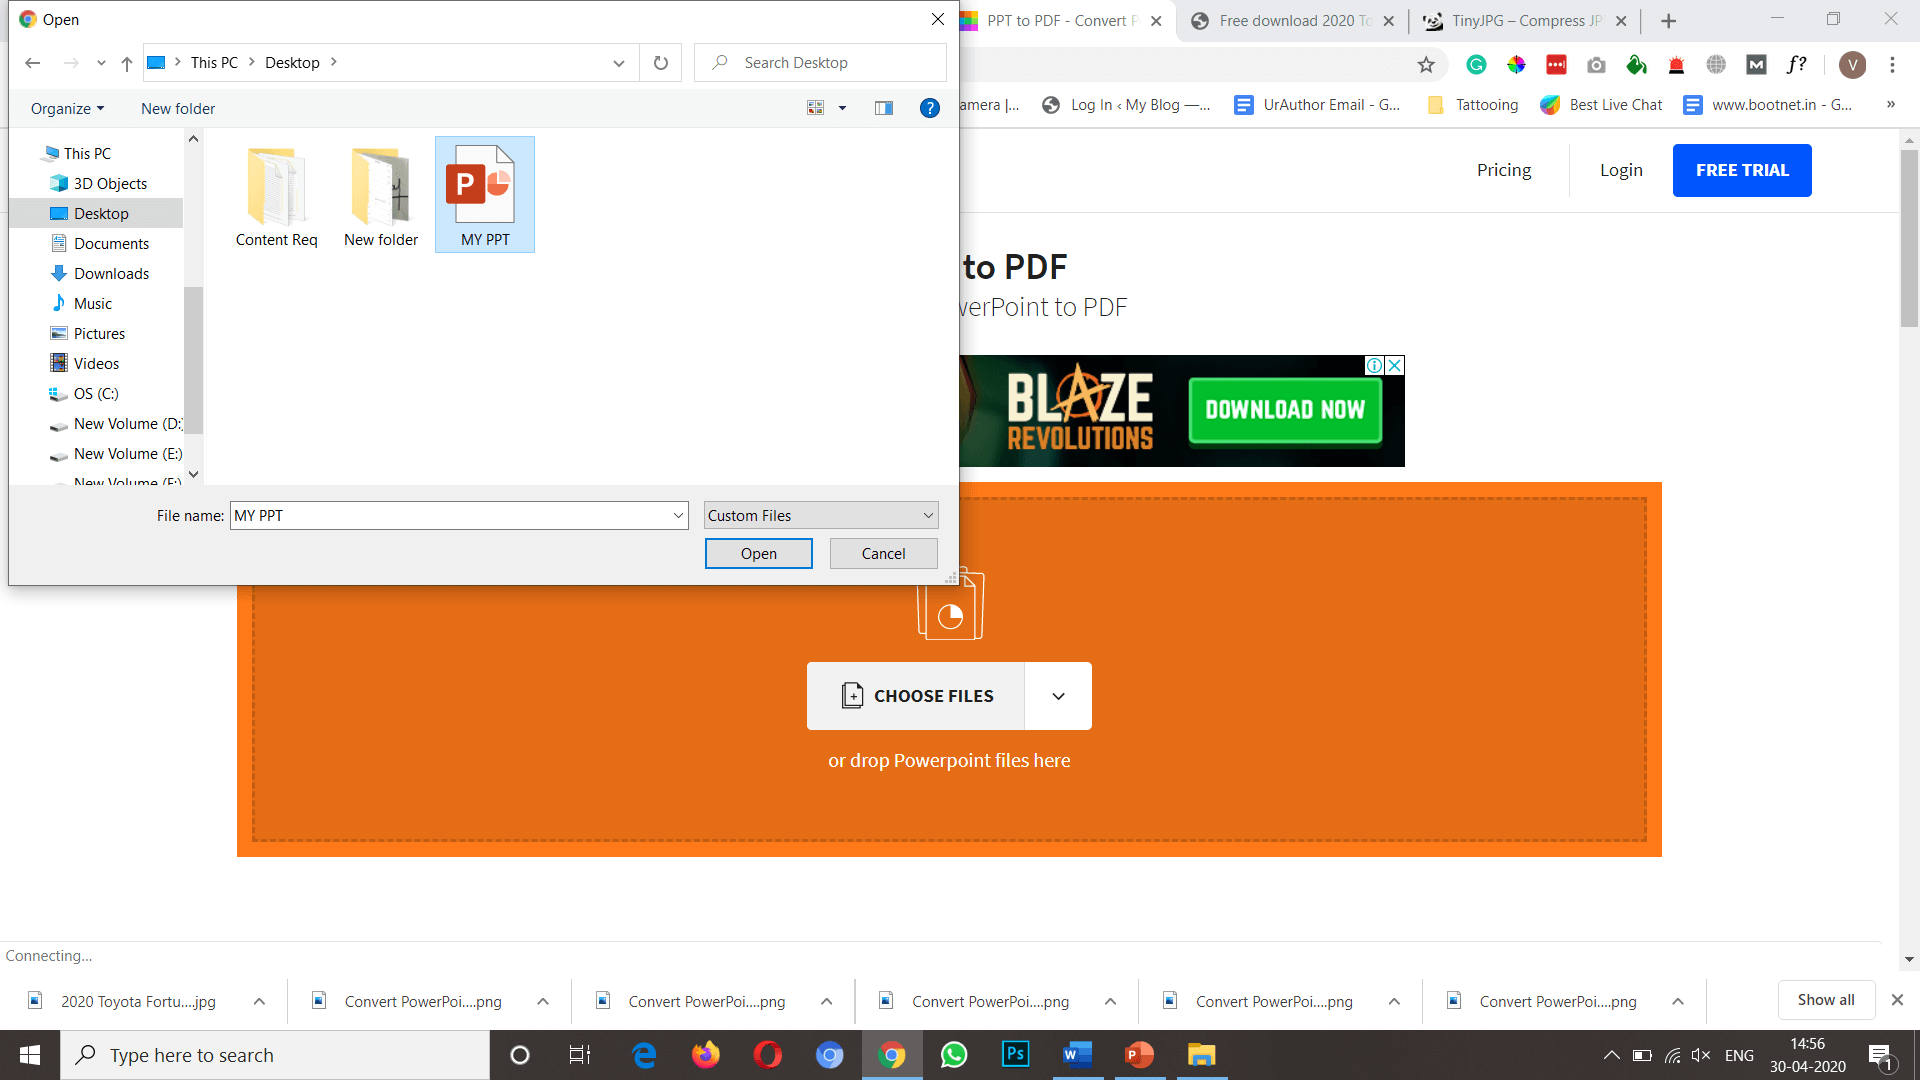Click the Cancel button to dismiss dialog
Screen dimensions: 1920x1080
[x=882, y=553]
